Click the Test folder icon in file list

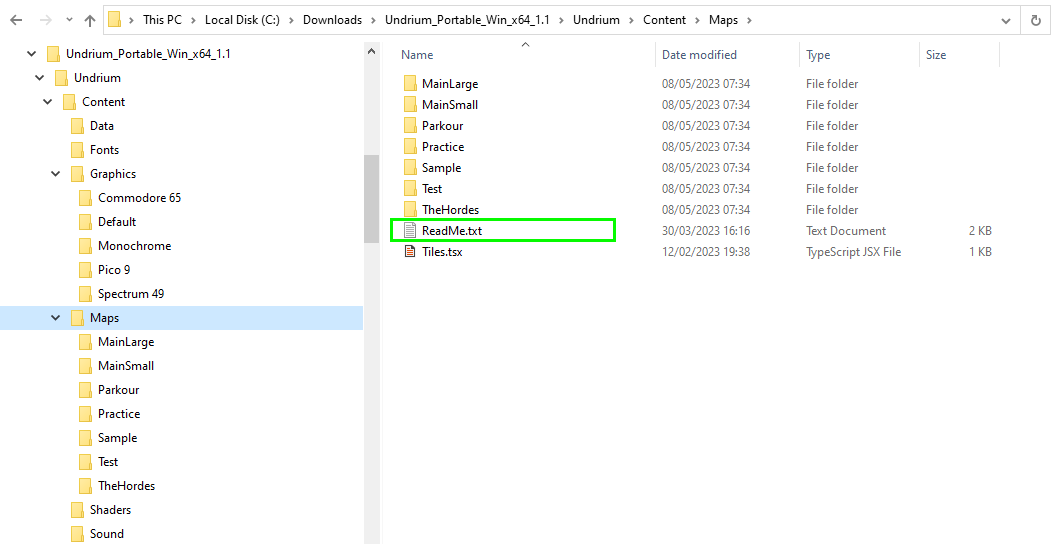point(410,189)
